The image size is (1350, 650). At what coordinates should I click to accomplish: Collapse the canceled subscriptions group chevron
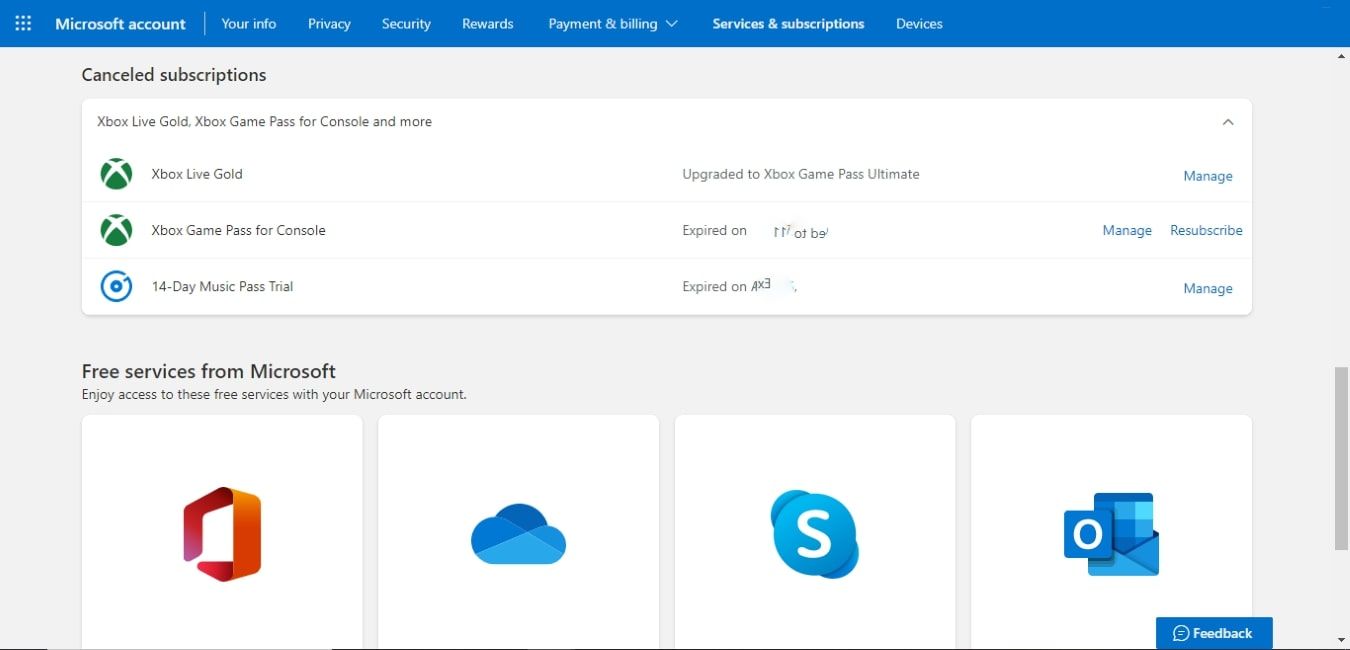click(x=1228, y=122)
